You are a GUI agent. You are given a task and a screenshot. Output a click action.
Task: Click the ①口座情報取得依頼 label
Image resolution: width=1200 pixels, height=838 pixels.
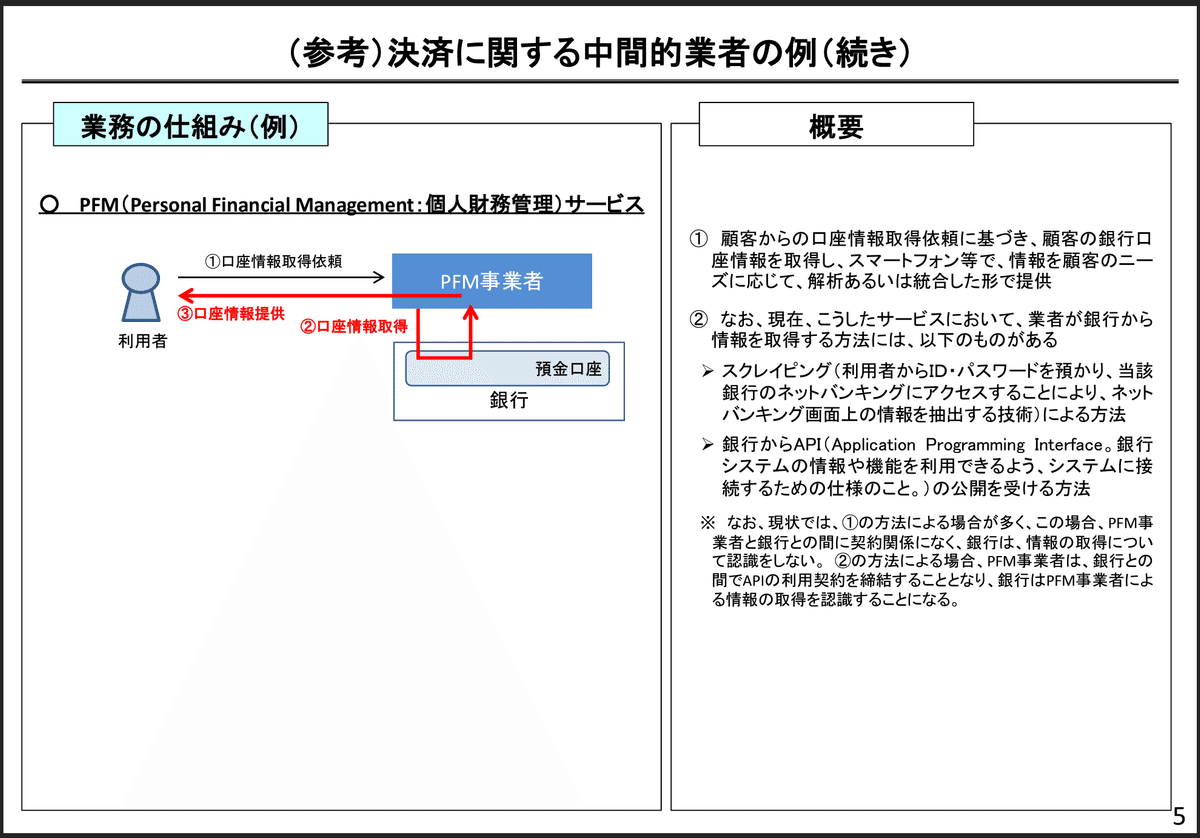pos(273,261)
